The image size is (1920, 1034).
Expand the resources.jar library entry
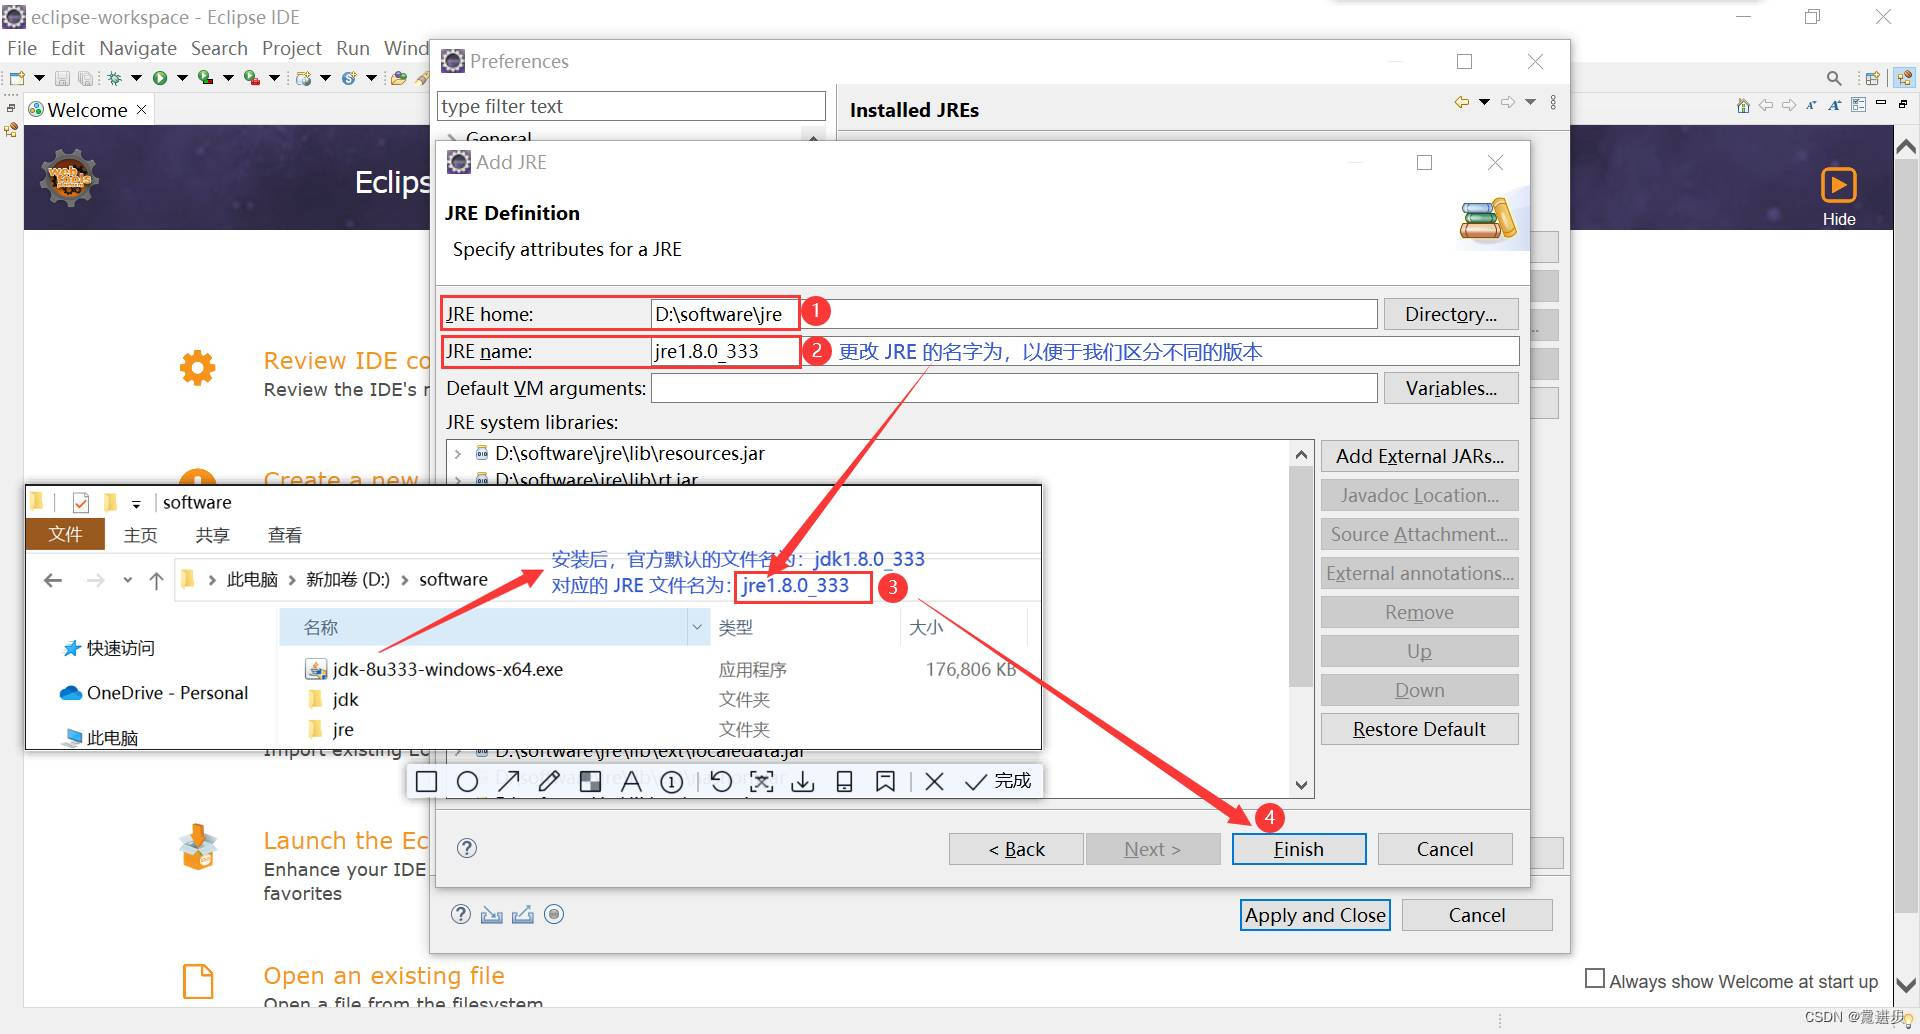[458, 453]
